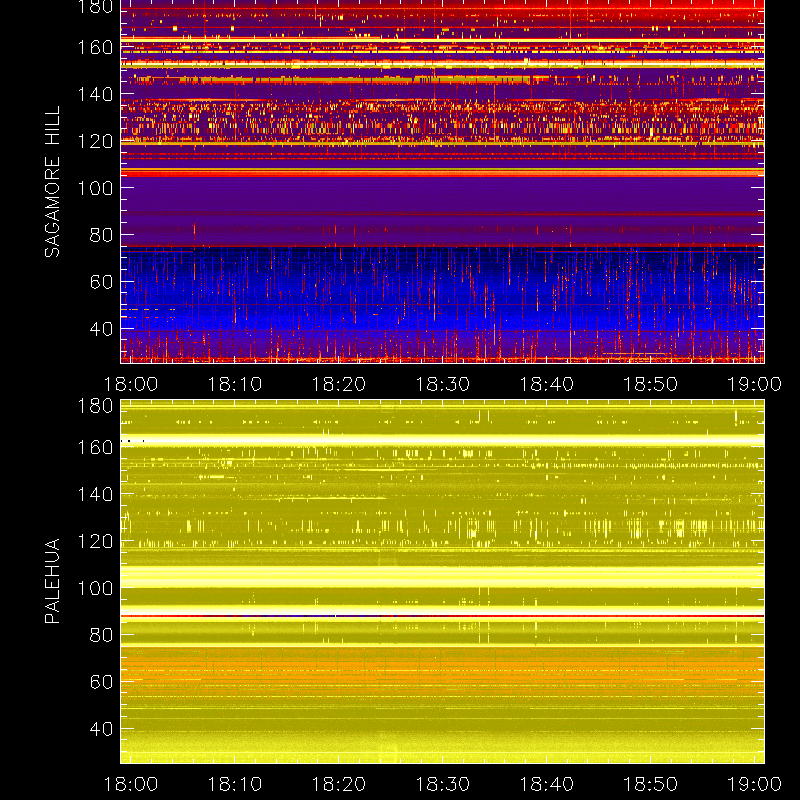Choose the 160 tick label on Palehua axis
Screen dimensions: 800x800
(95, 447)
